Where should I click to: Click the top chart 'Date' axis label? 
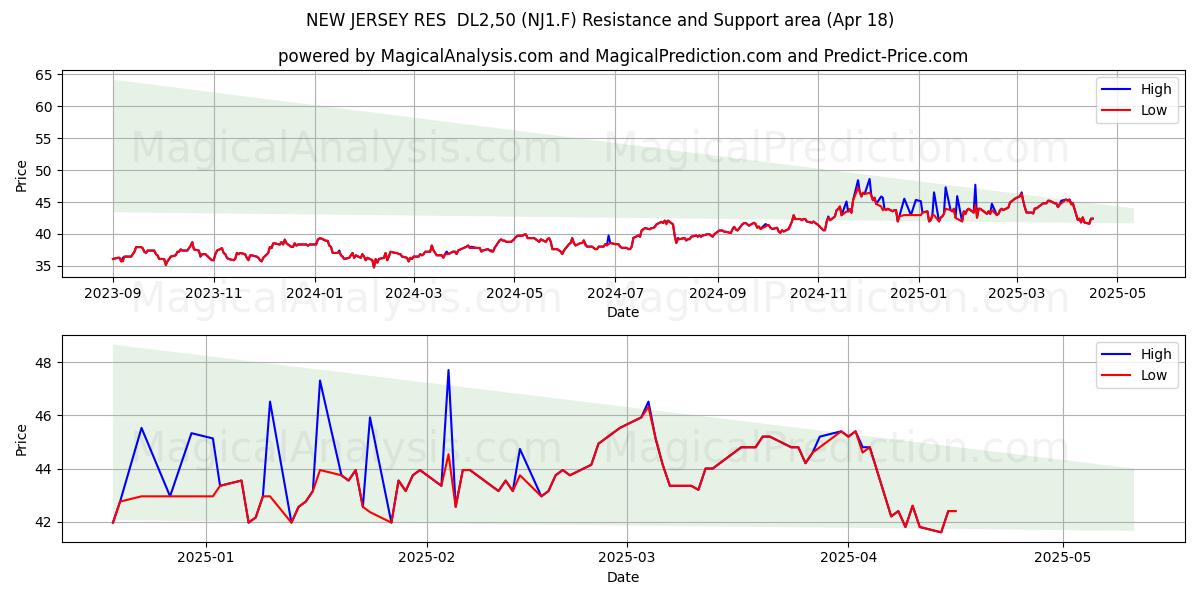pyautogui.click(x=623, y=313)
